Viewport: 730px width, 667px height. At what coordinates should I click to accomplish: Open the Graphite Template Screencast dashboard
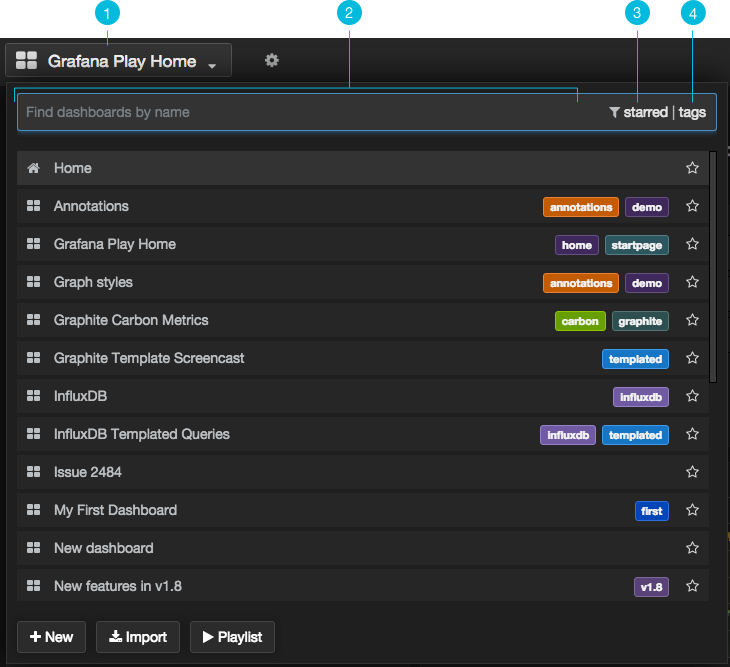pos(363,358)
